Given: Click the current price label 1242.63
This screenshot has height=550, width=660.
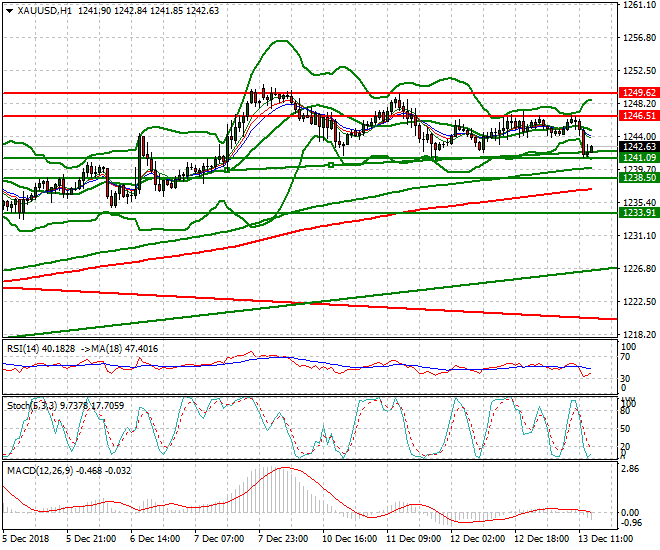Looking at the screenshot, I should tap(639, 146).
